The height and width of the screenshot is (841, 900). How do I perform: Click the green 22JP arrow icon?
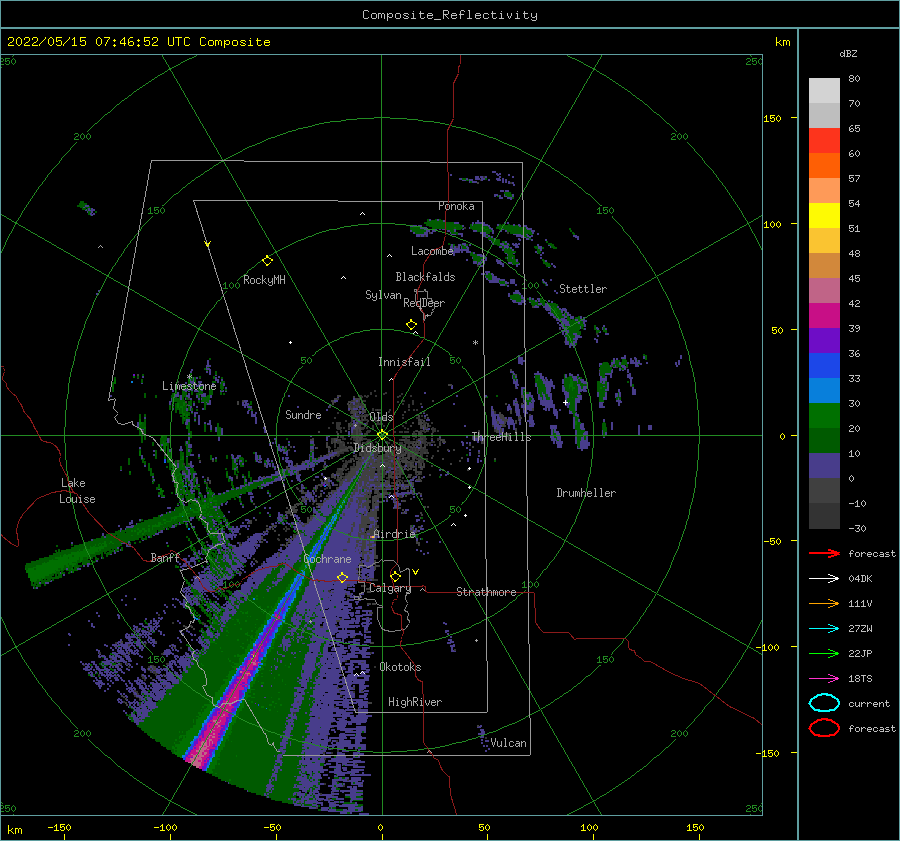(824, 653)
